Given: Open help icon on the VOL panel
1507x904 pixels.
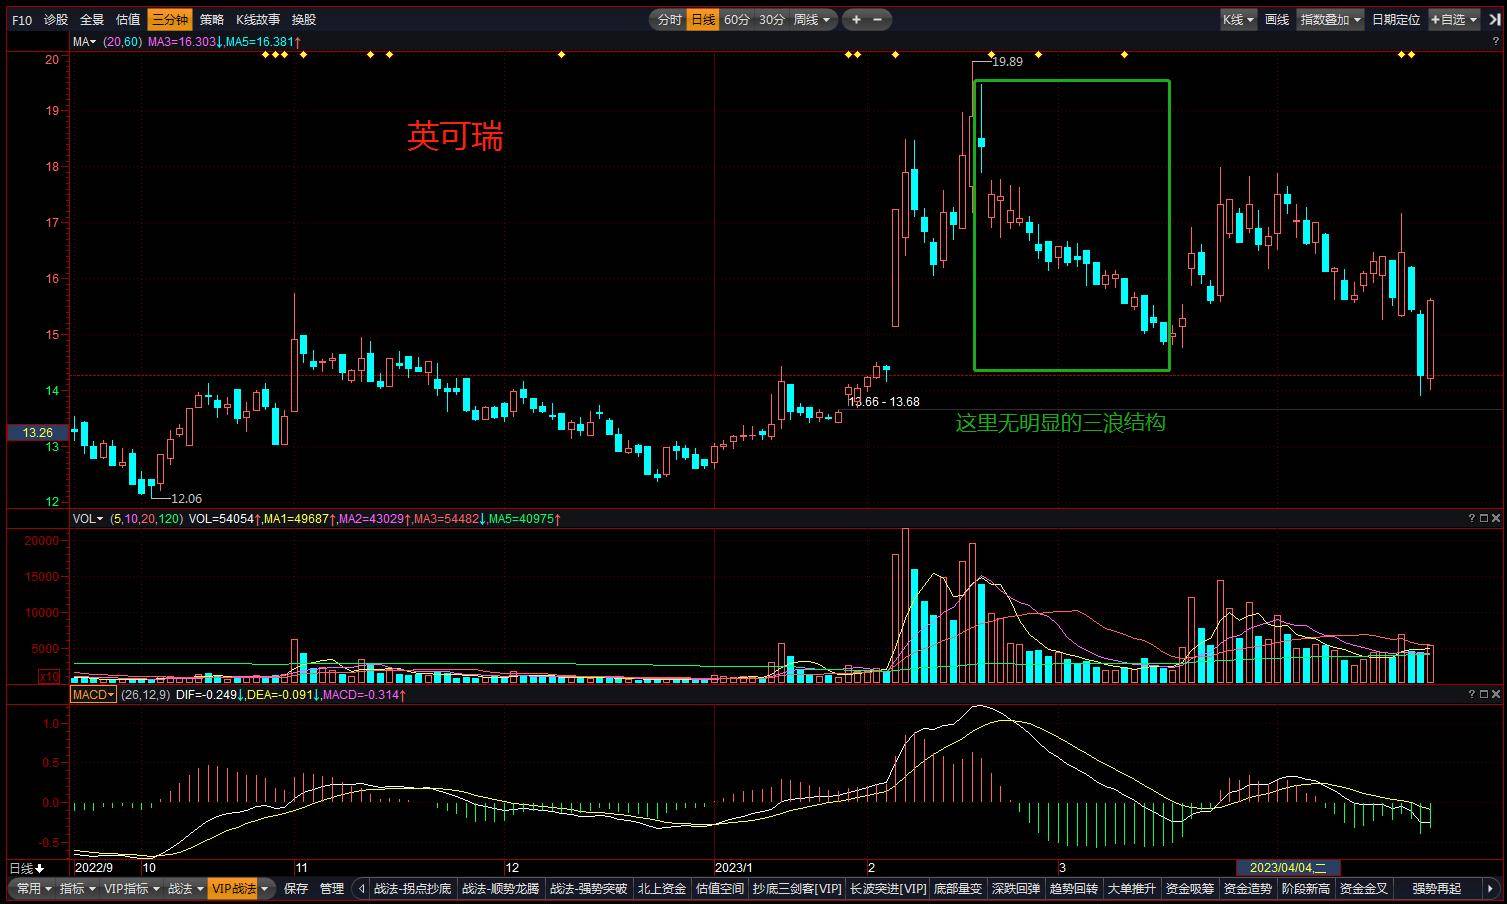Looking at the screenshot, I should pyautogui.click(x=1472, y=518).
